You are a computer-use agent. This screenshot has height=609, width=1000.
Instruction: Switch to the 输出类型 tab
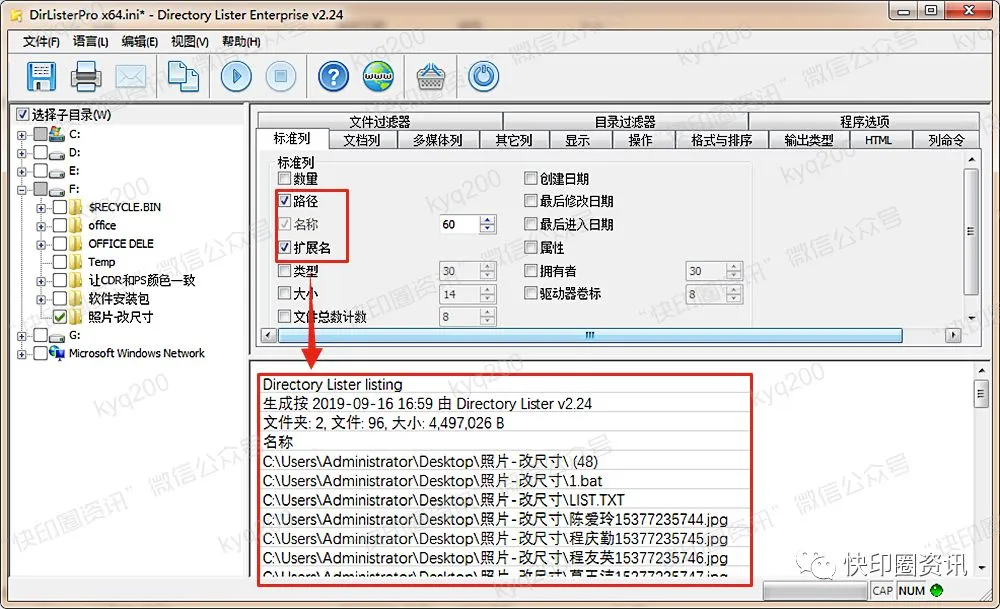[x=809, y=140]
